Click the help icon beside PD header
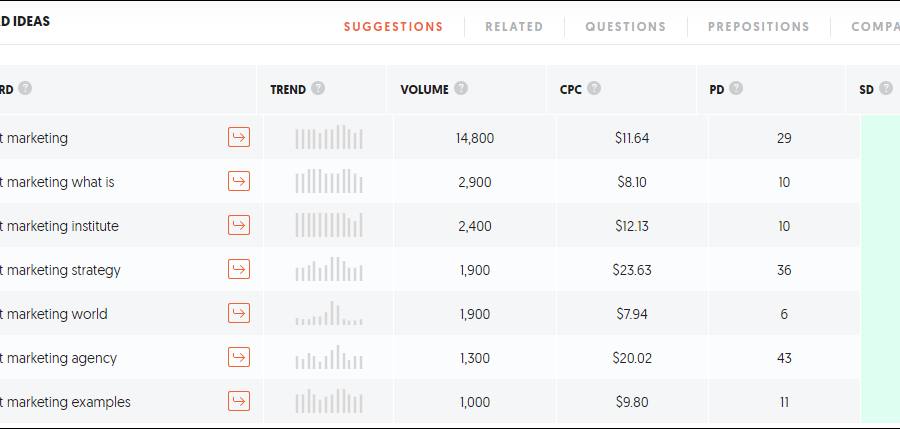 [x=736, y=89]
